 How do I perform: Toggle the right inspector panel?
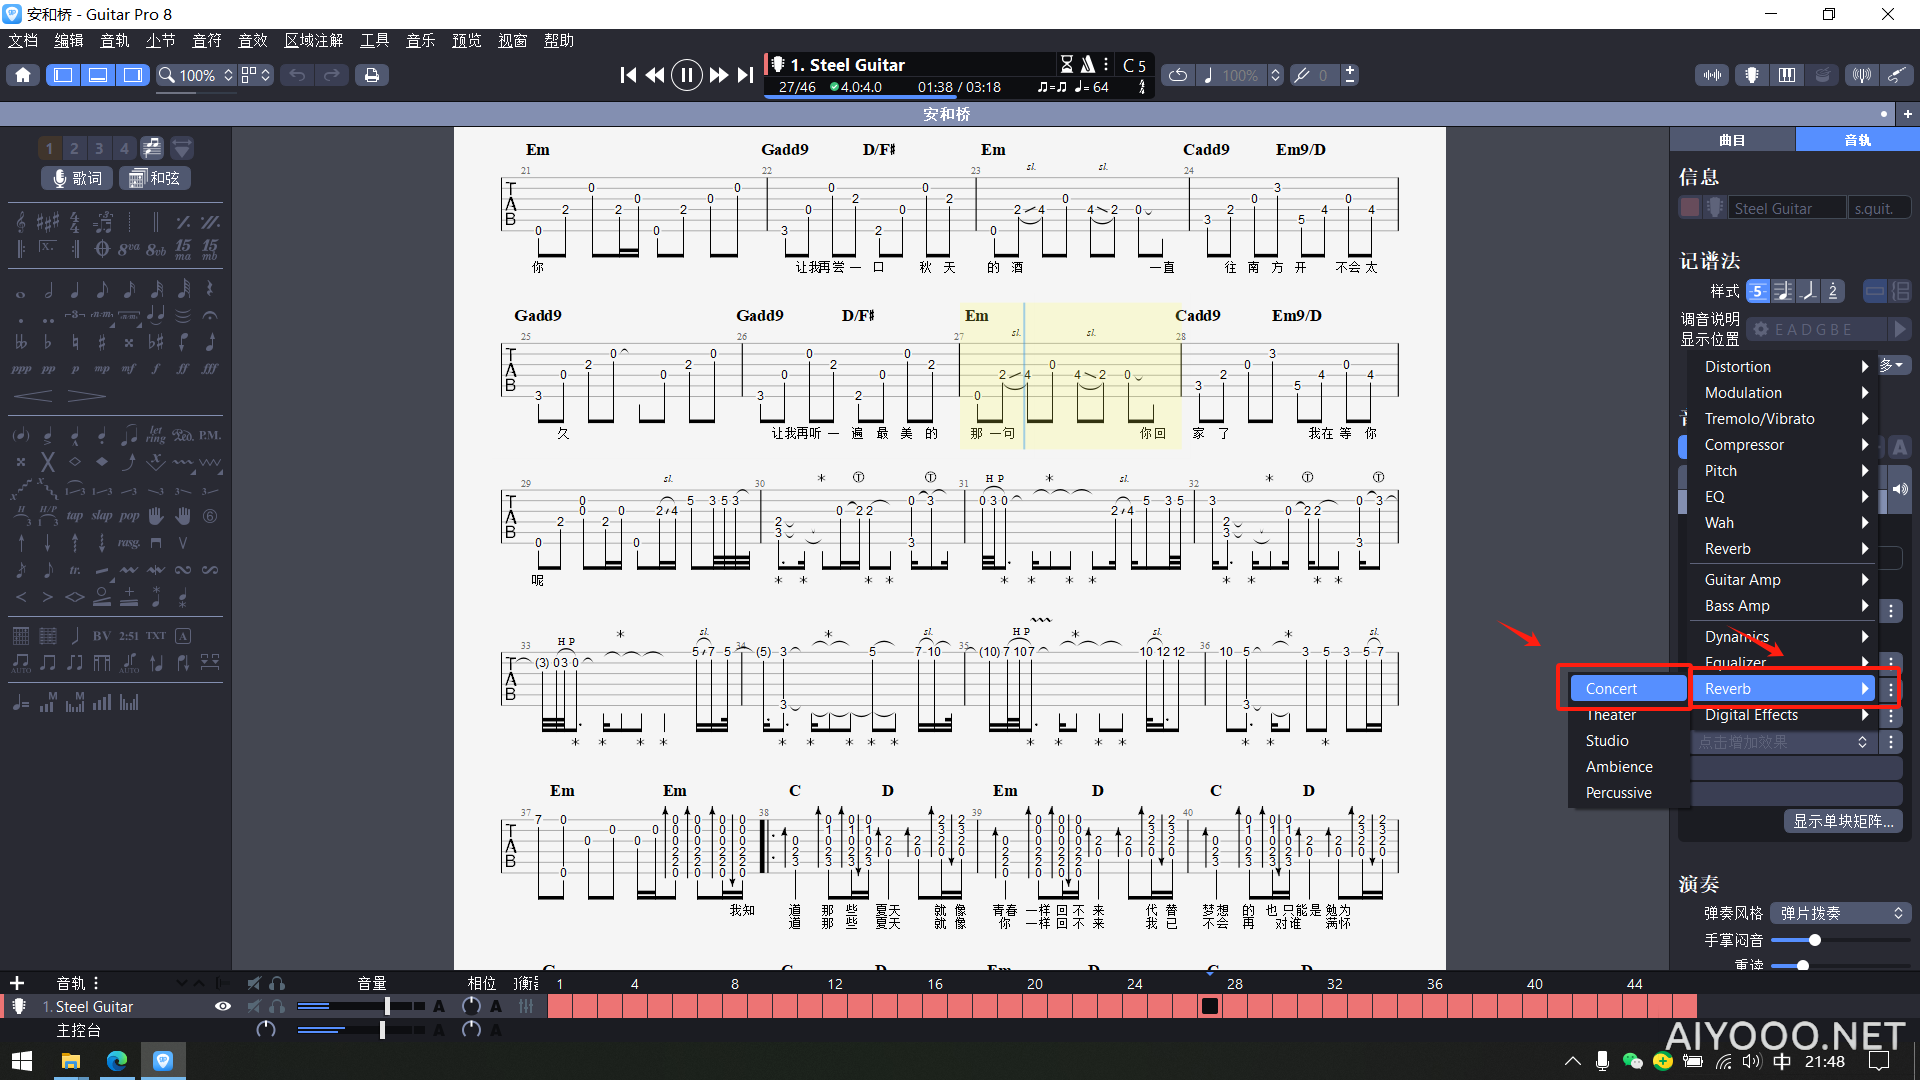tap(133, 75)
